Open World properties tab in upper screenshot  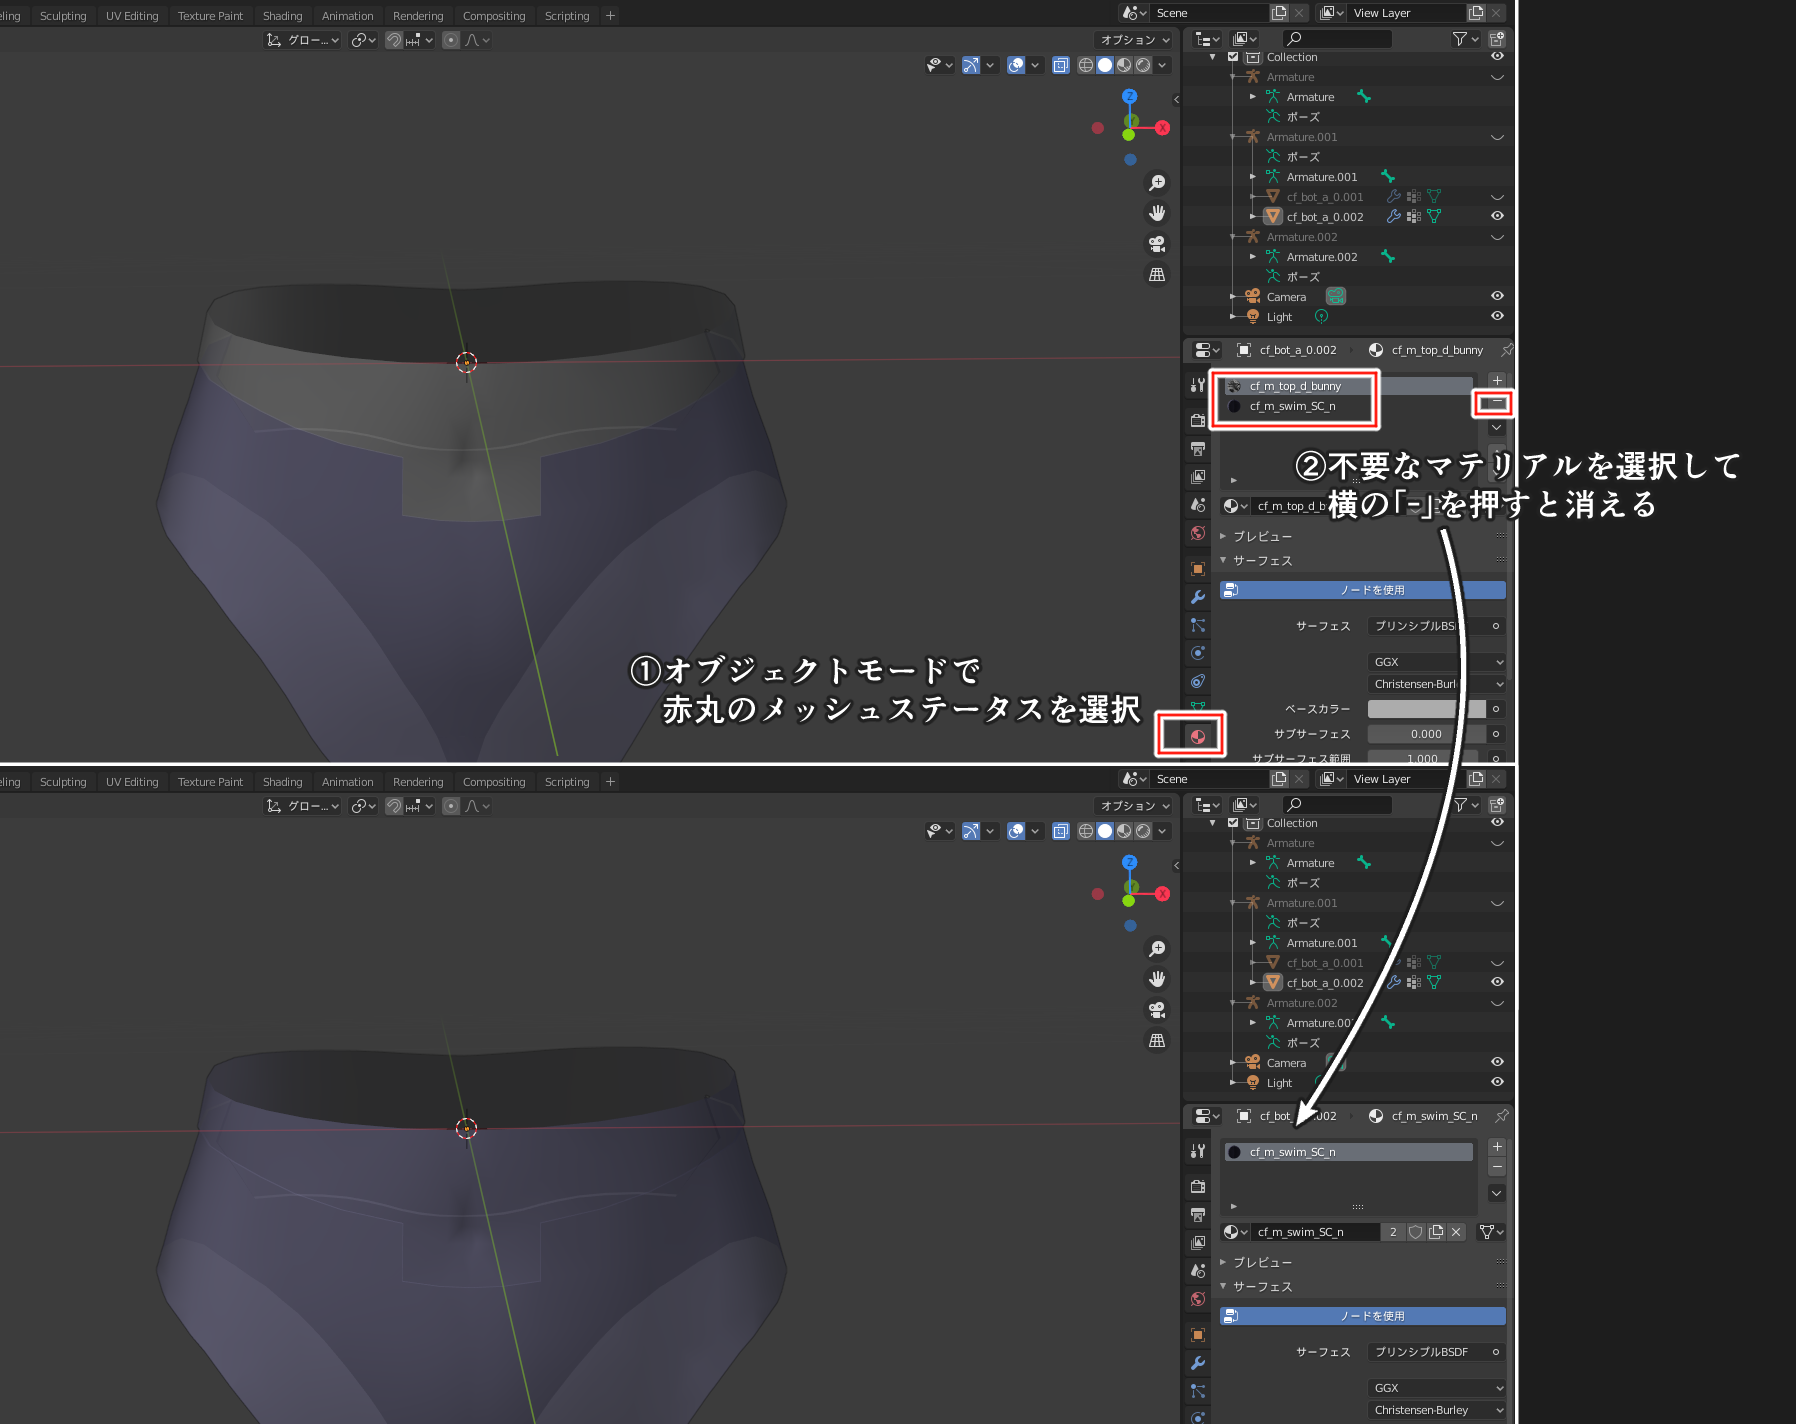pos(1197,533)
